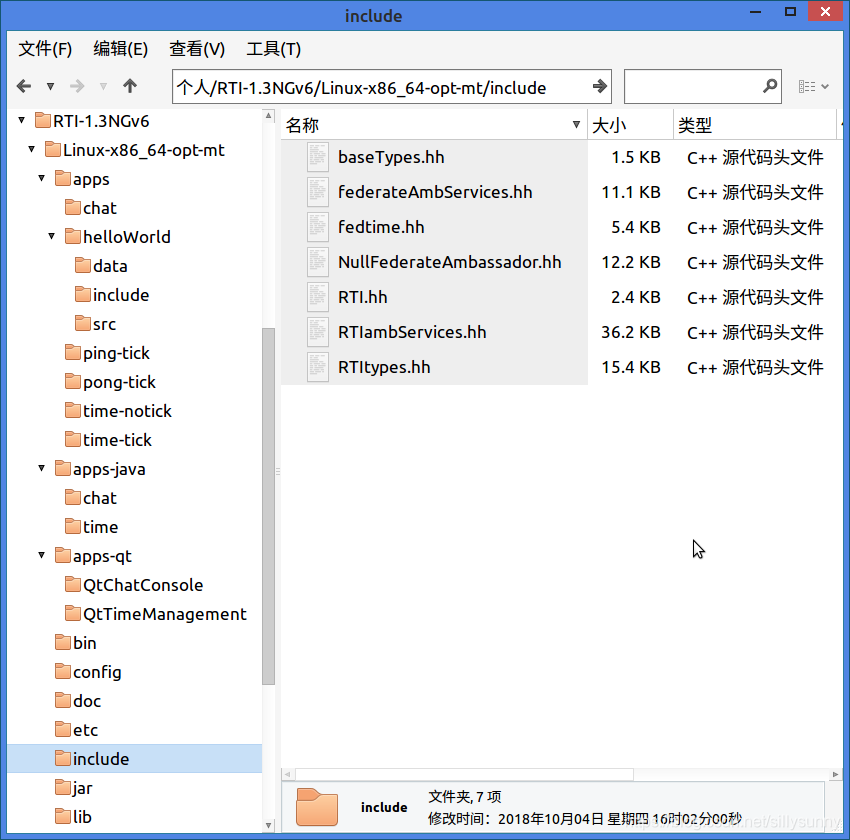Select QtChatConsole folder in tree
The height and width of the screenshot is (840, 850).
point(134,585)
